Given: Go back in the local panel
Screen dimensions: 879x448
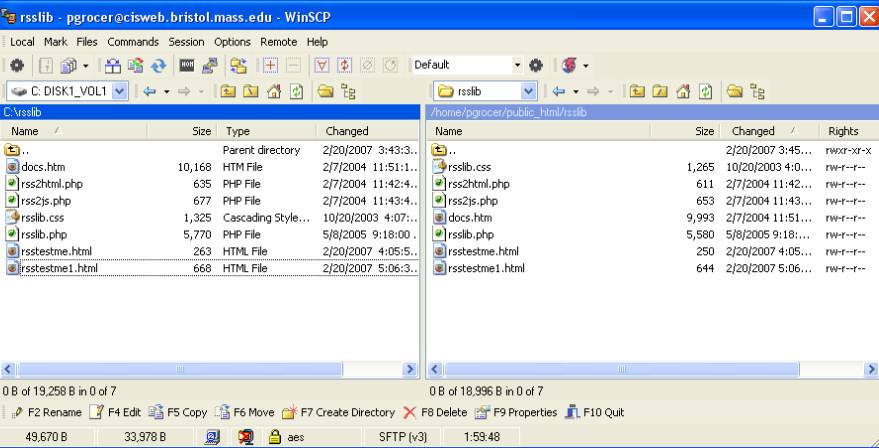Looking at the screenshot, I should pos(149,91).
